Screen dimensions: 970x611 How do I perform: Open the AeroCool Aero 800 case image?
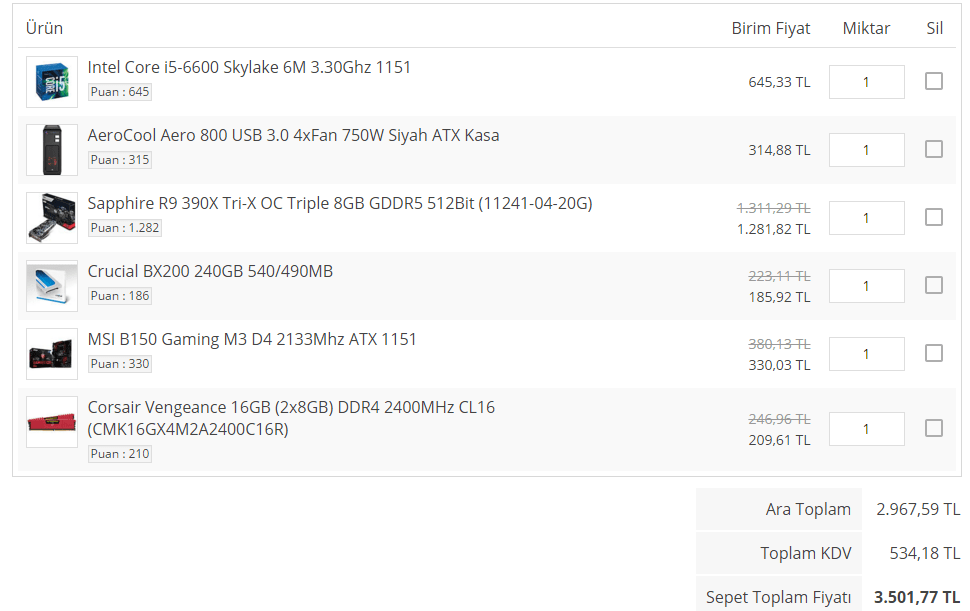(x=52, y=150)
